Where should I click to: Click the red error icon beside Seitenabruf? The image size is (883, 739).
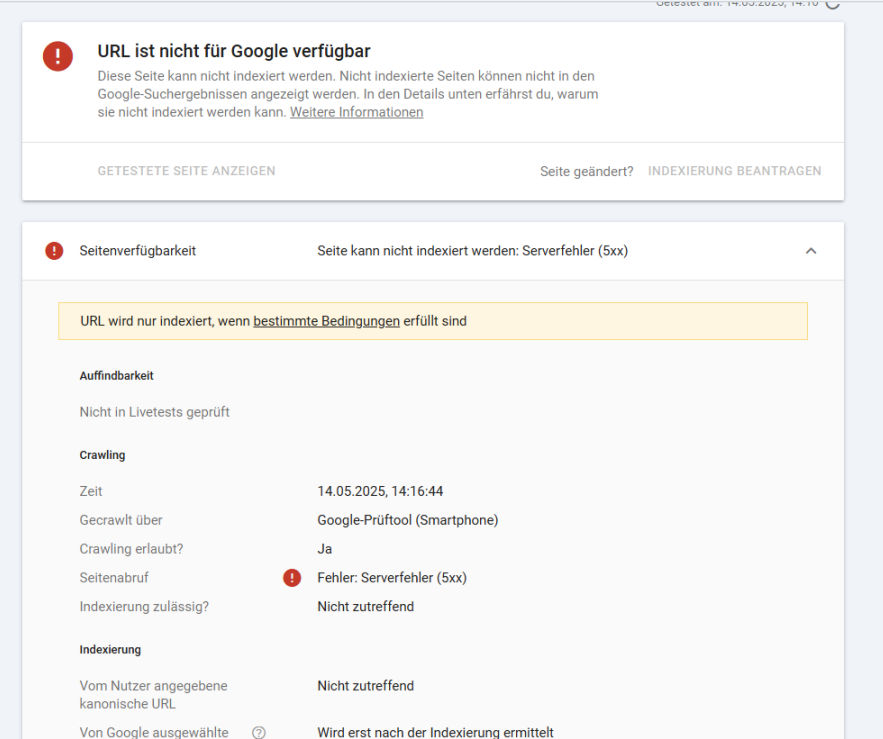point(292,578)
